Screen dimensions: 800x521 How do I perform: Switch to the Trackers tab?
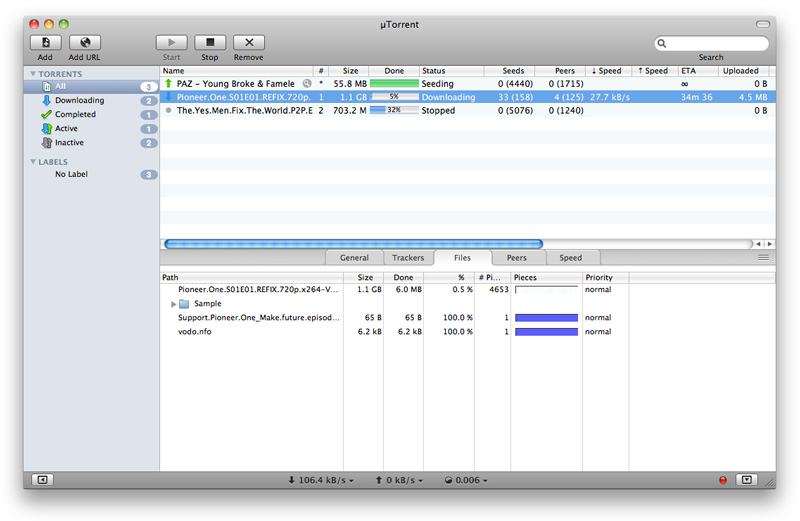tap(408, 258)
